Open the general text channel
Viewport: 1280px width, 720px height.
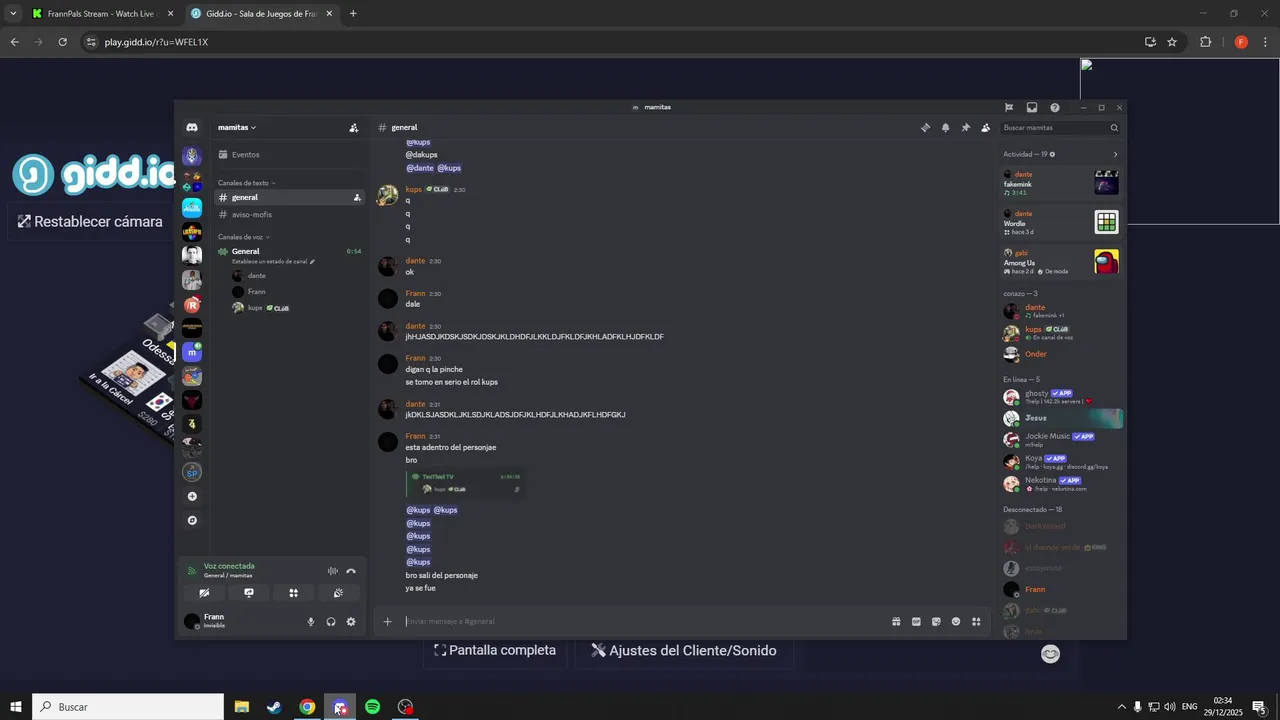click(x=289, y=198)
